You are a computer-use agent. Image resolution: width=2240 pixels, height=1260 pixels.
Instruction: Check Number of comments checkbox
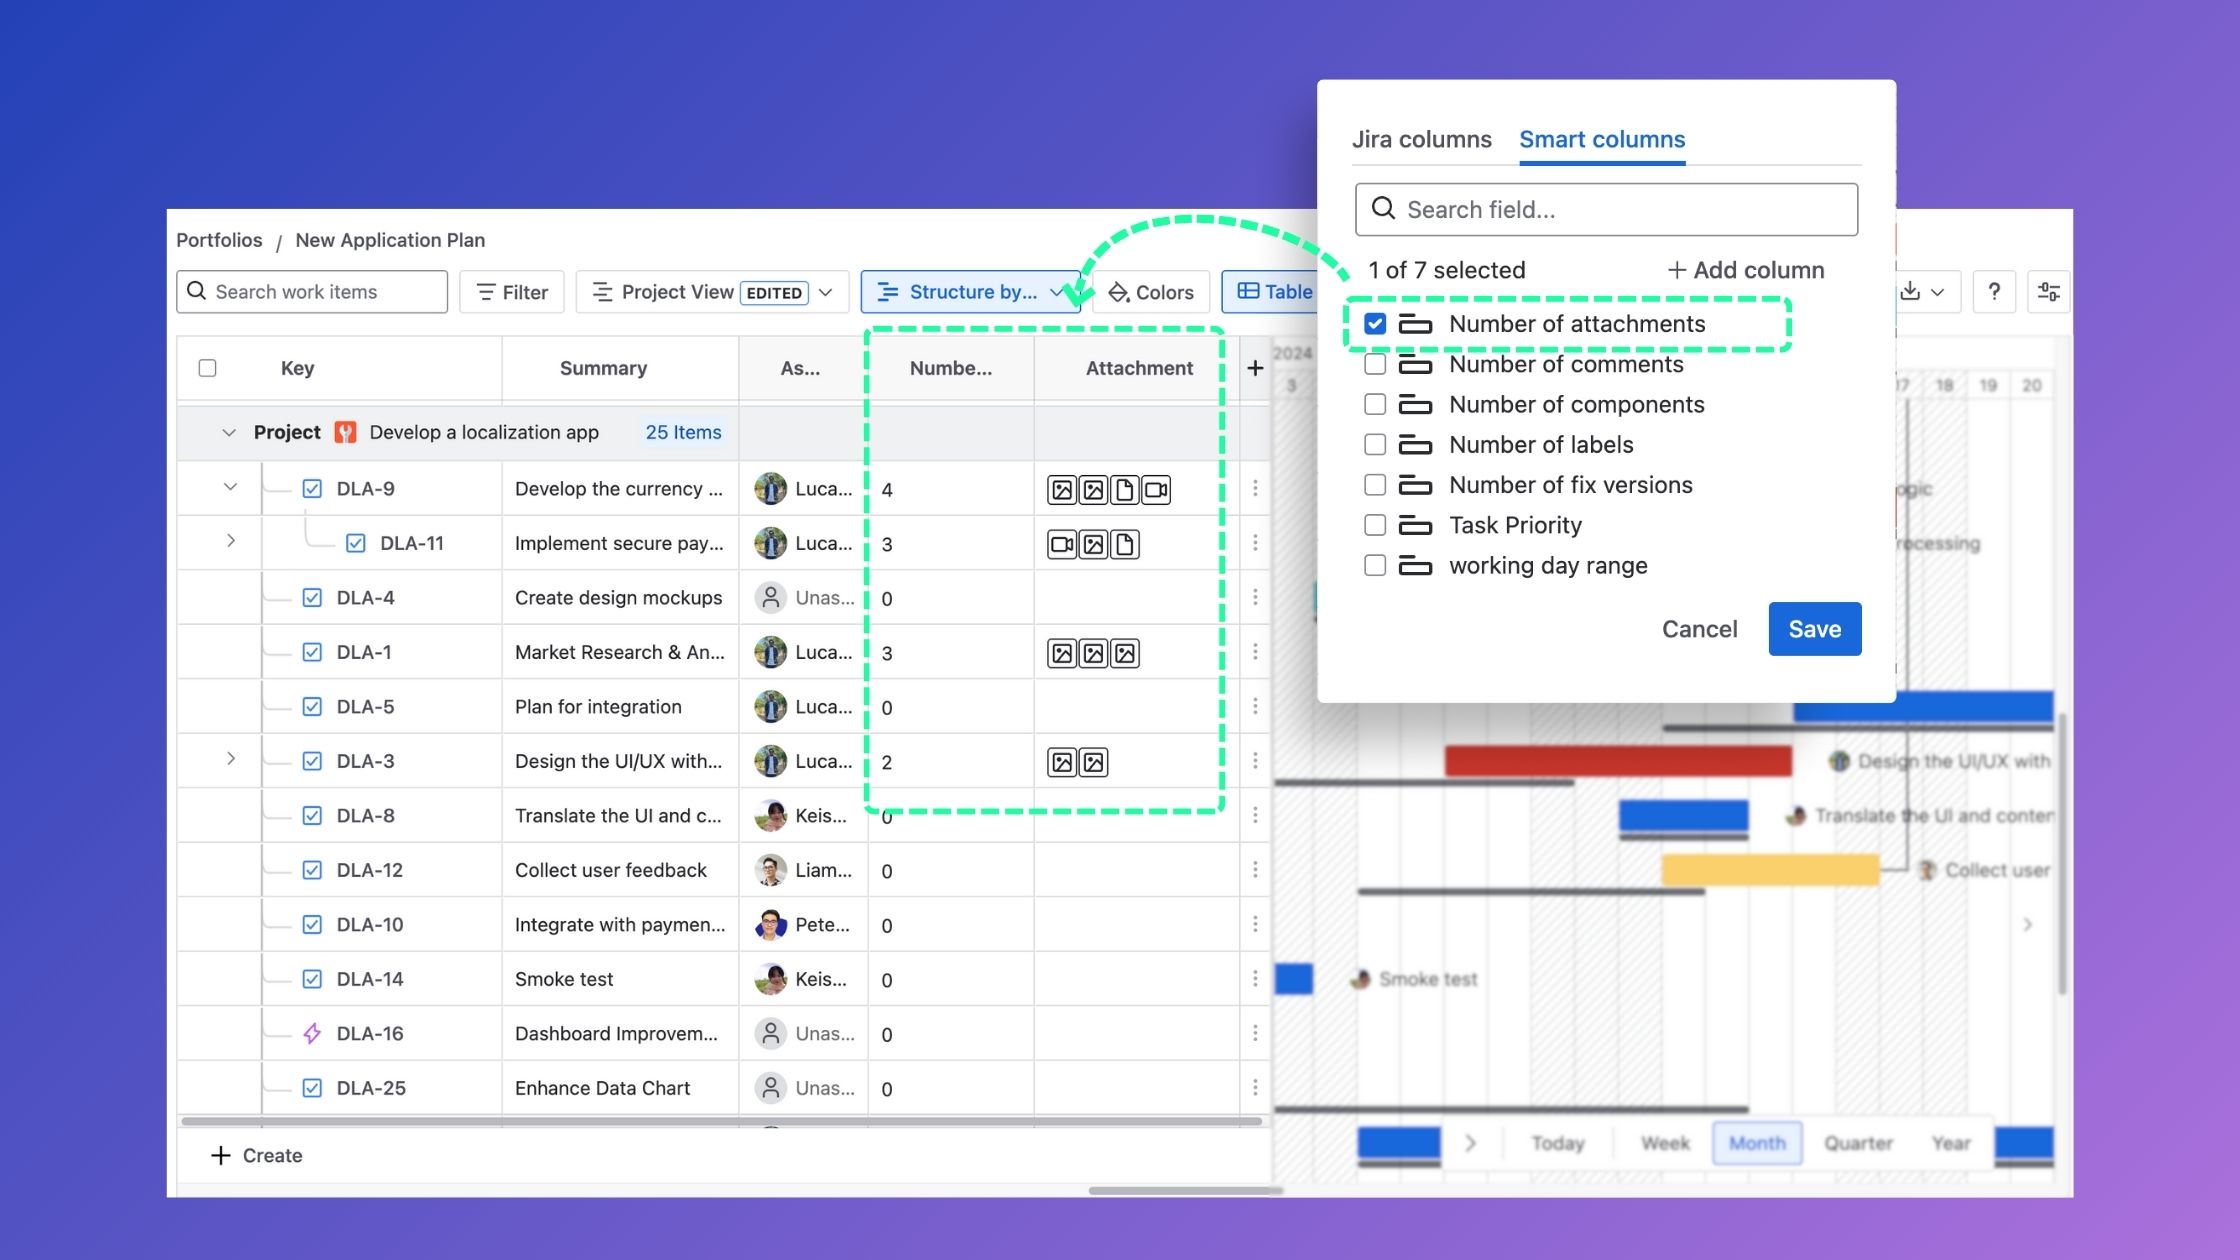point(1375,364)
